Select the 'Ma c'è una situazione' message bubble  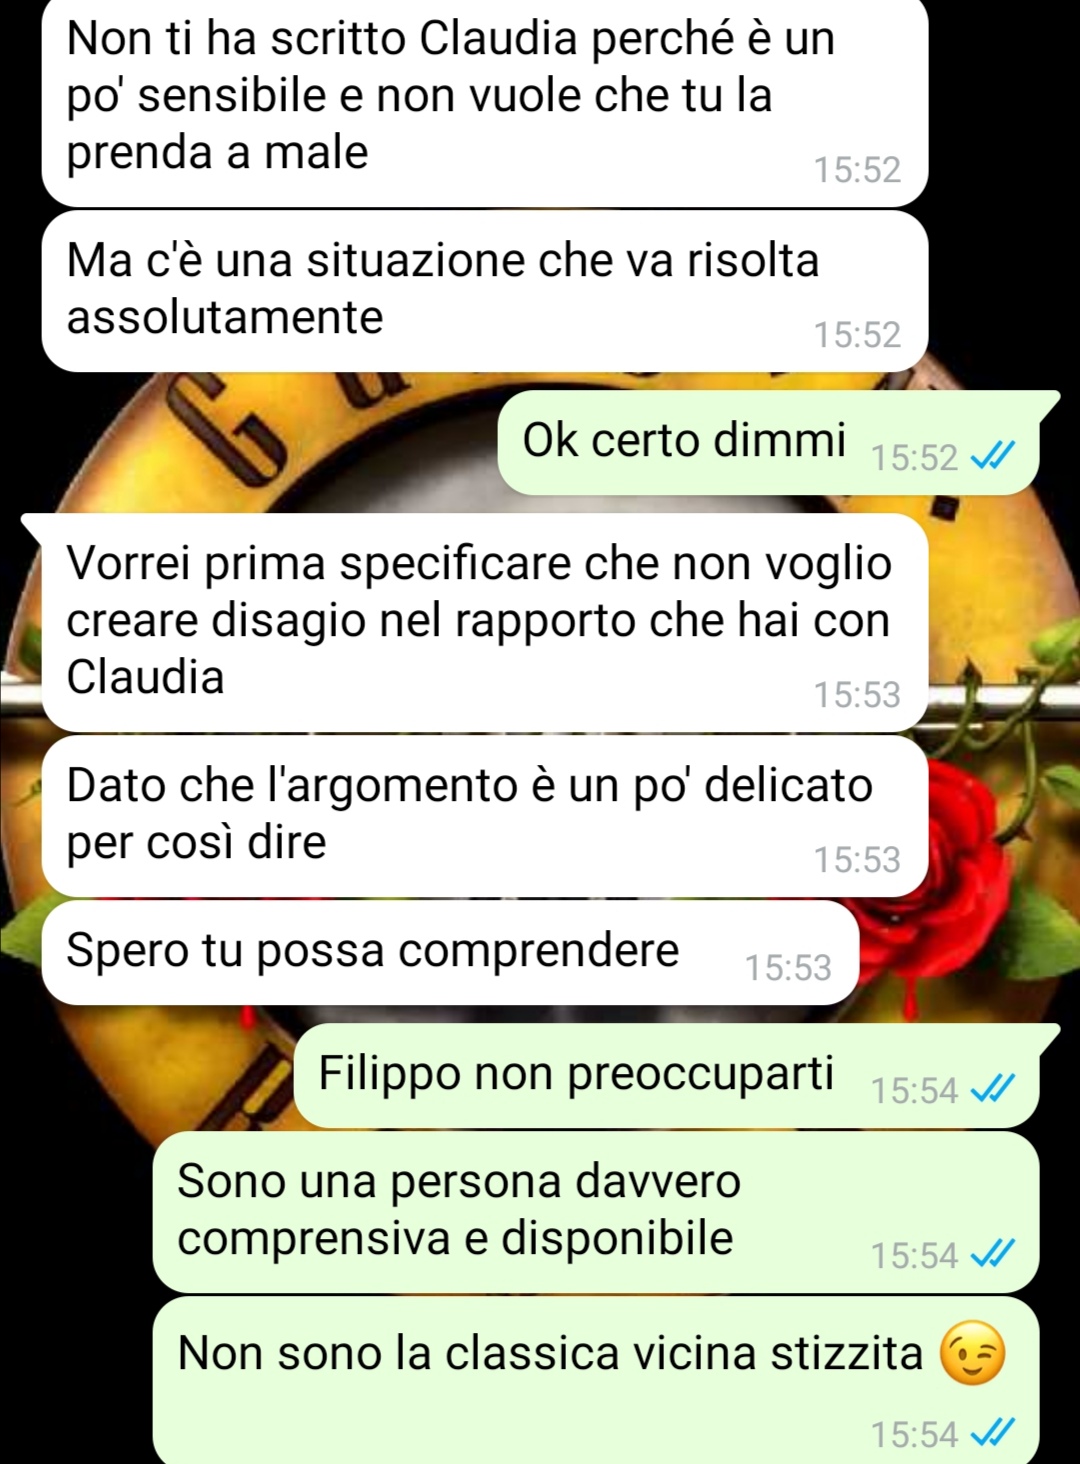485,291
